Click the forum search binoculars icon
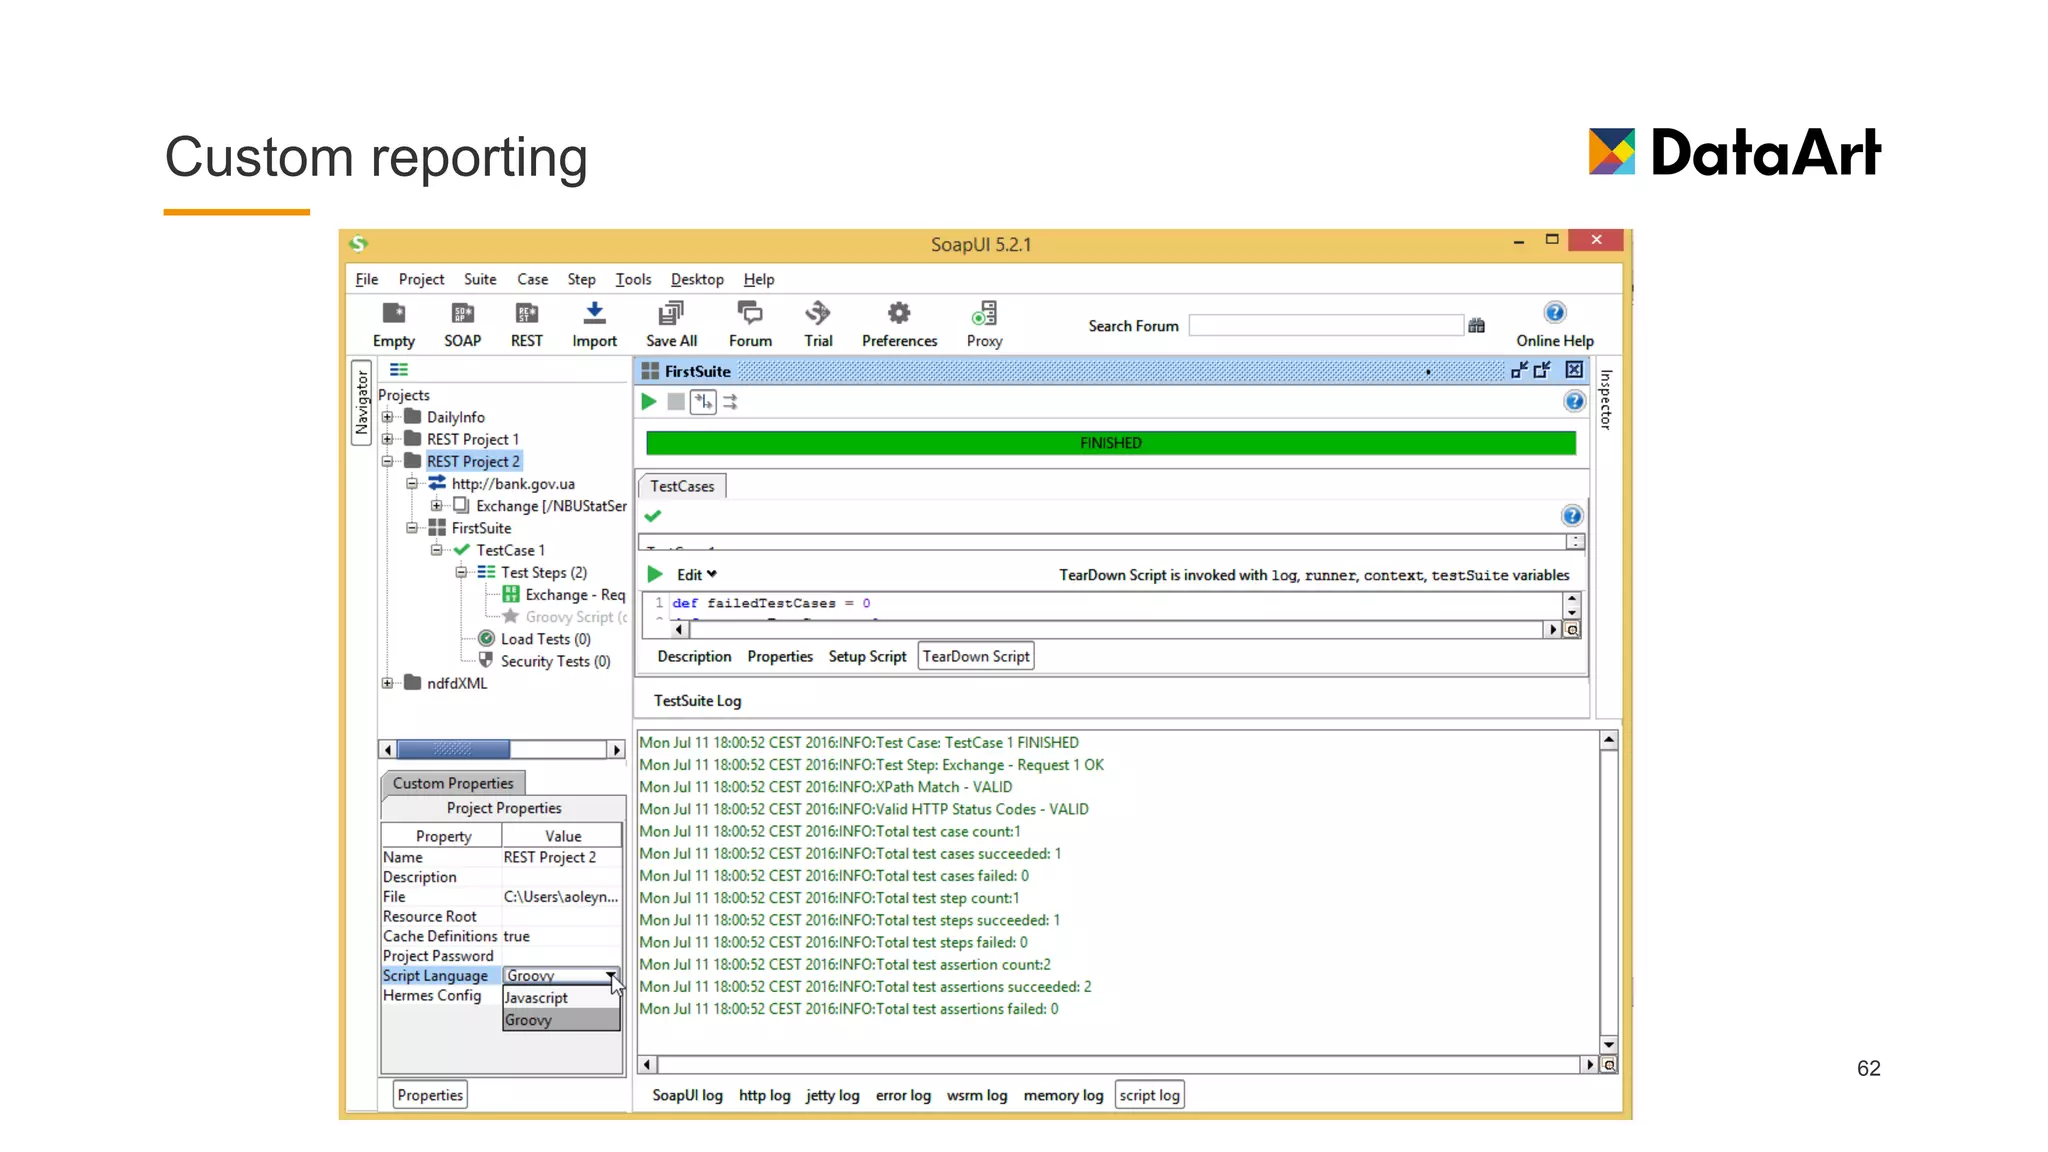Image resolution: width=2048 pixels, height=1152 pixels. 1476,326
